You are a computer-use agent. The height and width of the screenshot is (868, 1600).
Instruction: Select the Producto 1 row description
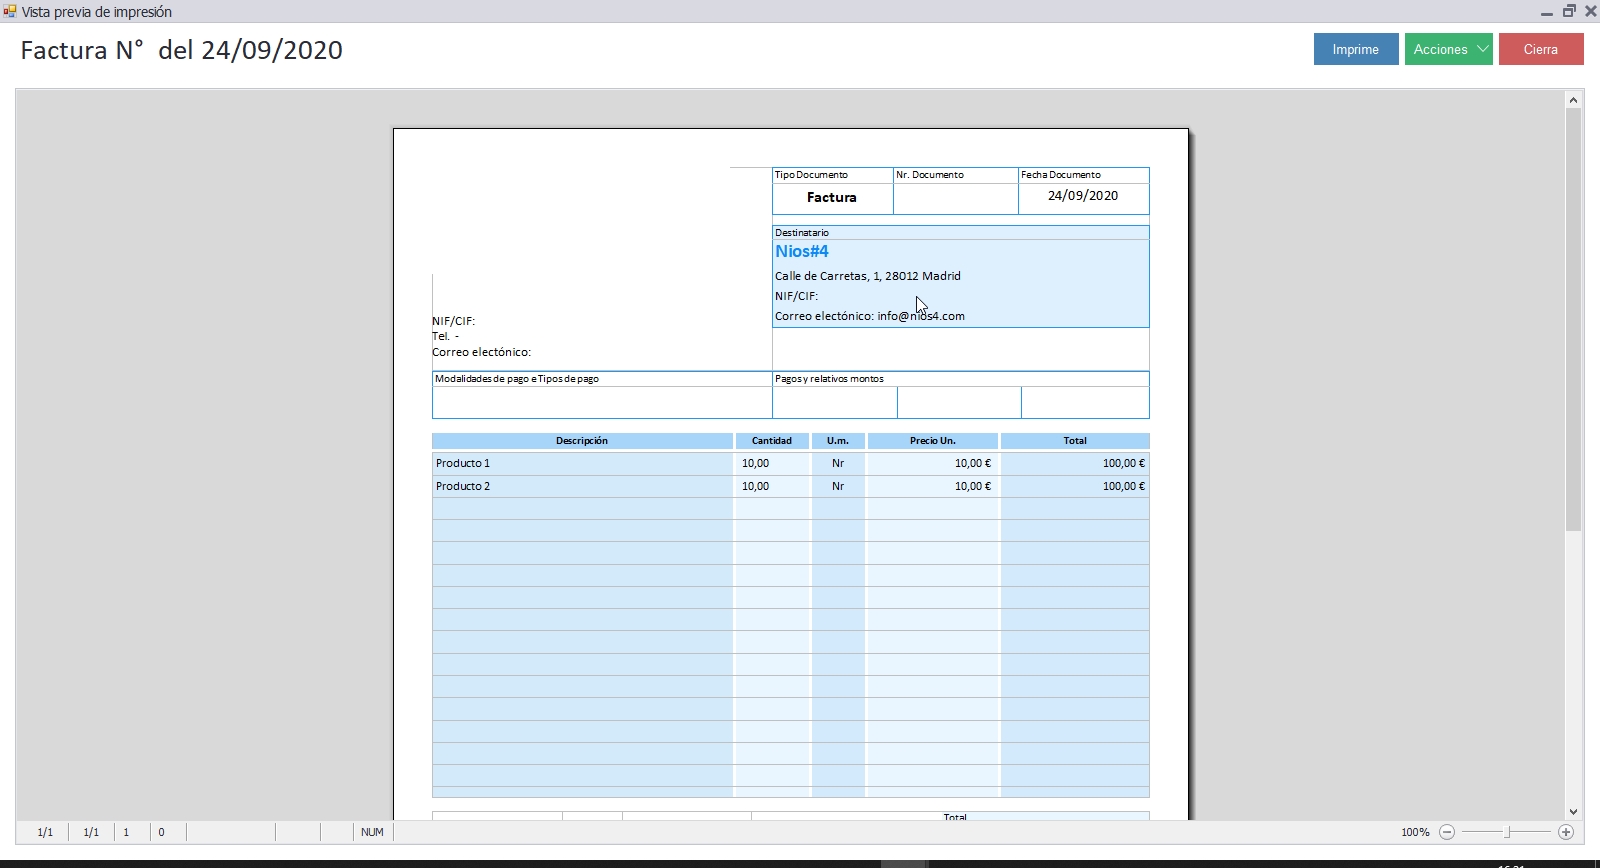tap(463, 463)
